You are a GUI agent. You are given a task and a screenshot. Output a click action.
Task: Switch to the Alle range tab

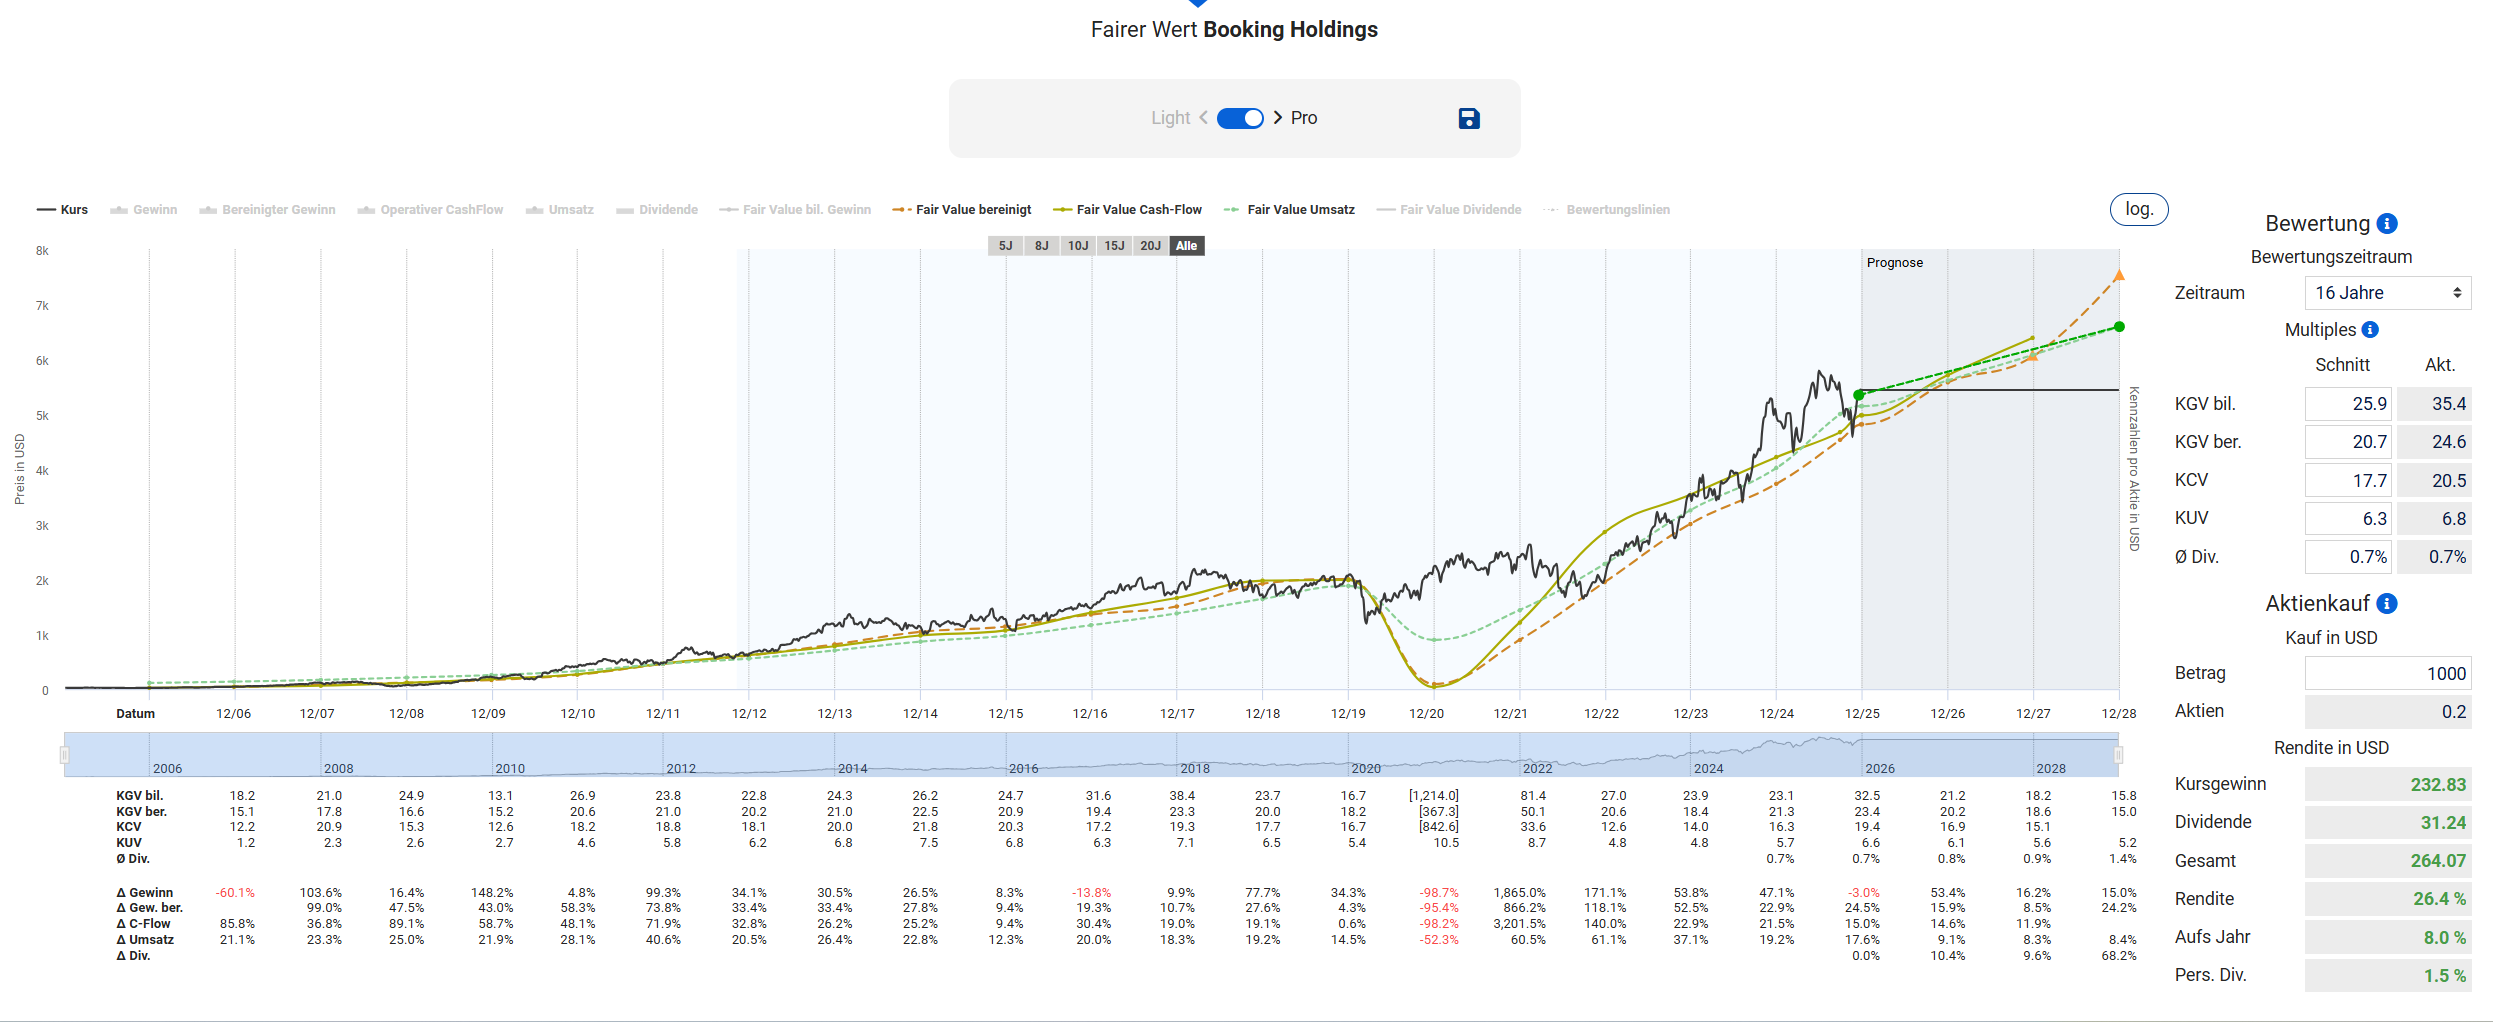coord(1186,246)
